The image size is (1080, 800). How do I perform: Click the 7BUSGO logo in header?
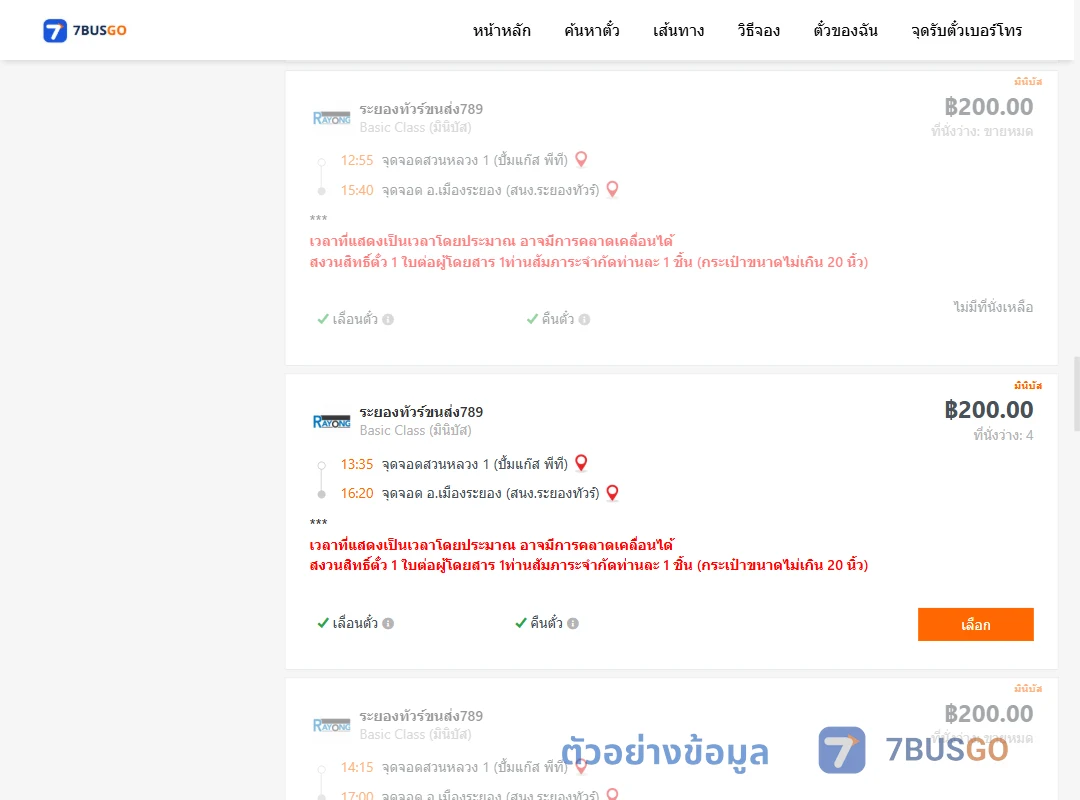(85, 30)
